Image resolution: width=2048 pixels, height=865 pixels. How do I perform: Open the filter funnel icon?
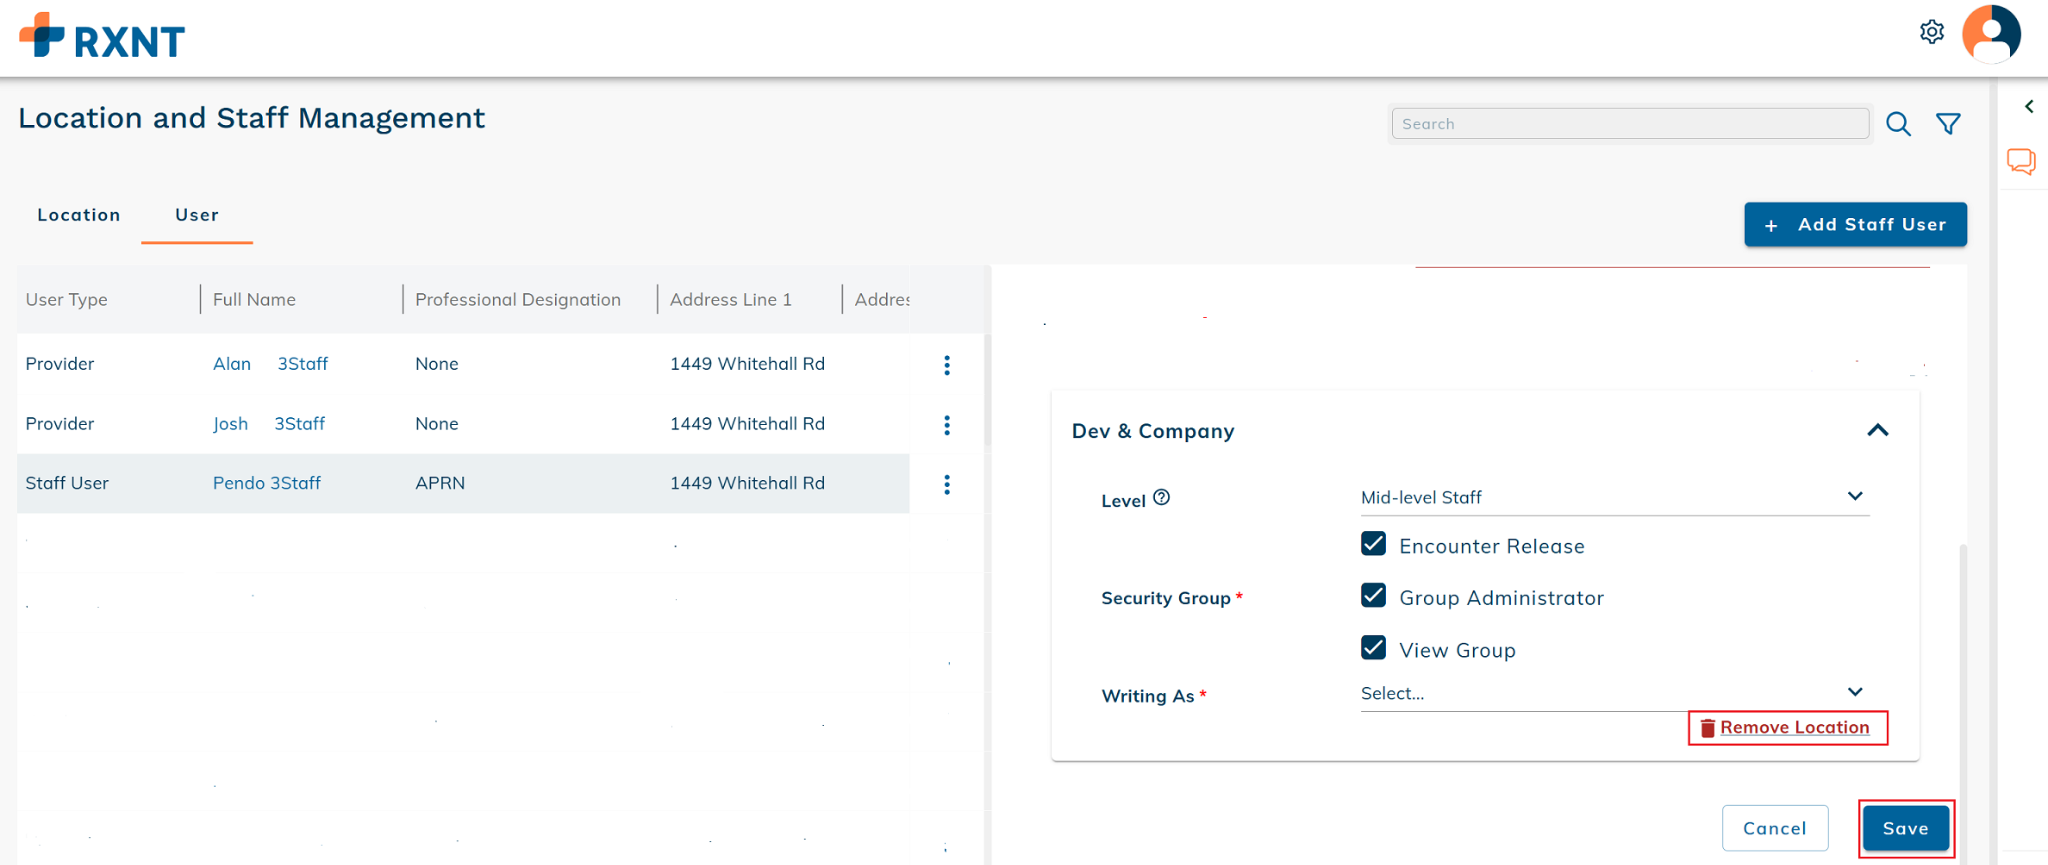1947,124
